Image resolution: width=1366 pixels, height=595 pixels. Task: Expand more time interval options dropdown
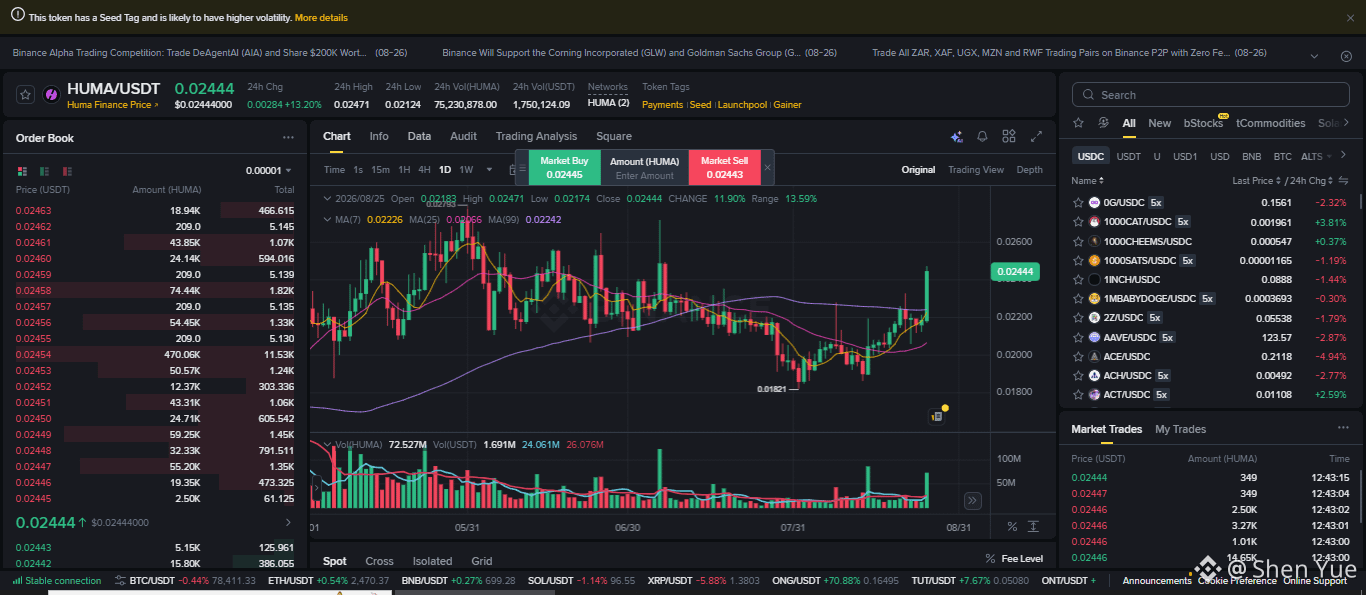[x=489, y=170]
